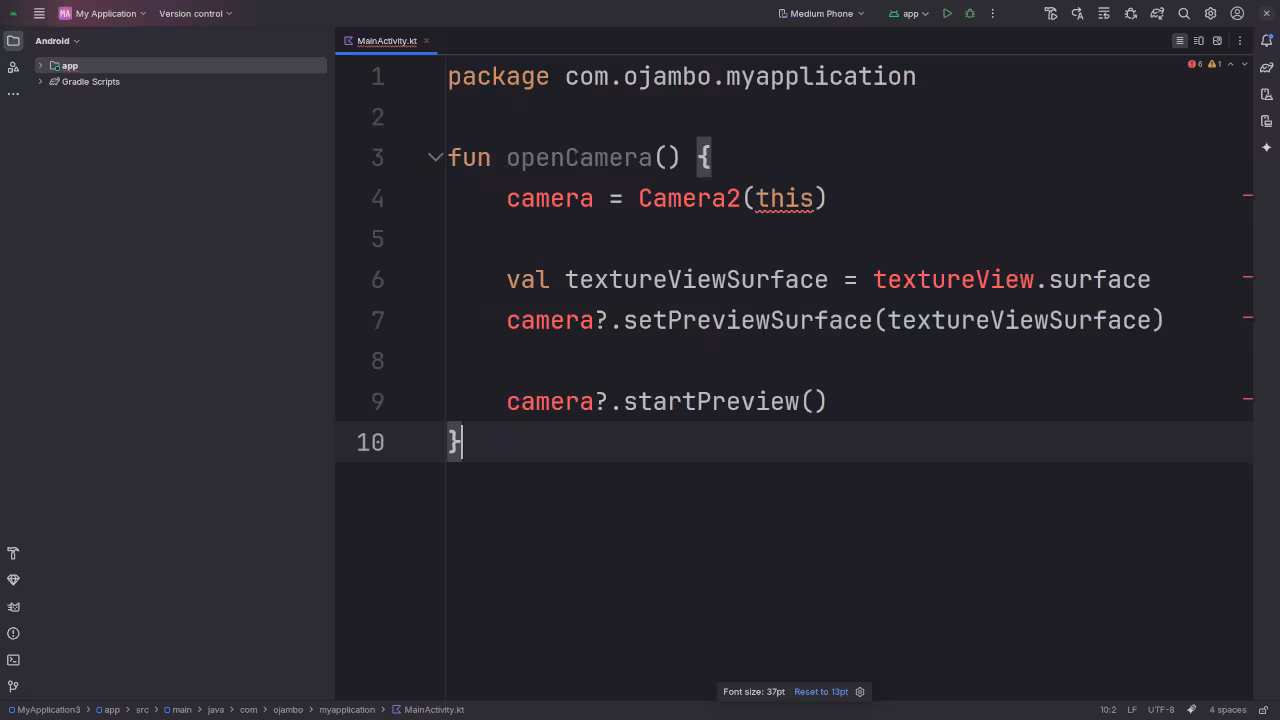The height and width of the screenshot is (720, 1280).
Task: Open Version Control Git tool window
Action: pyautogui.click(x=13, y=687)
